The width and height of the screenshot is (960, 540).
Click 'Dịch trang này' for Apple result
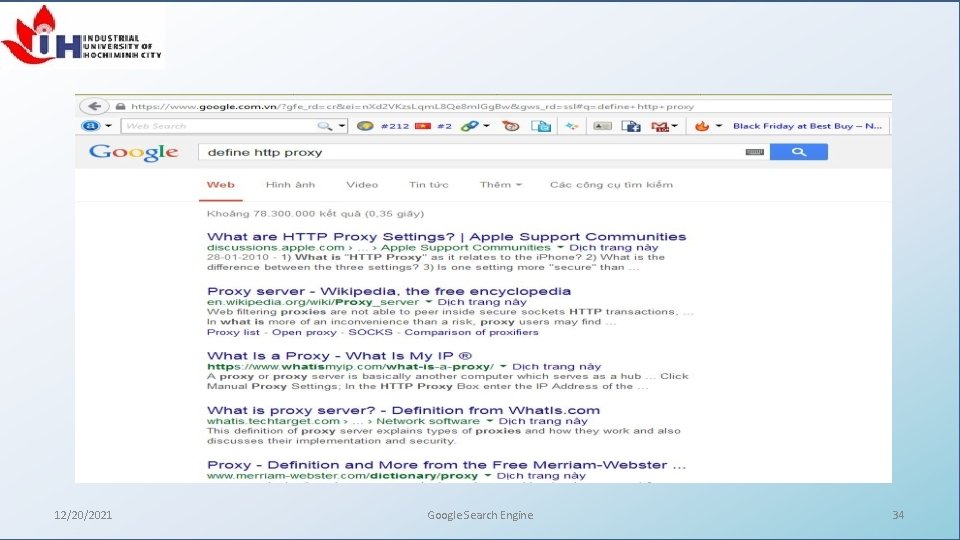coord(613,248)
